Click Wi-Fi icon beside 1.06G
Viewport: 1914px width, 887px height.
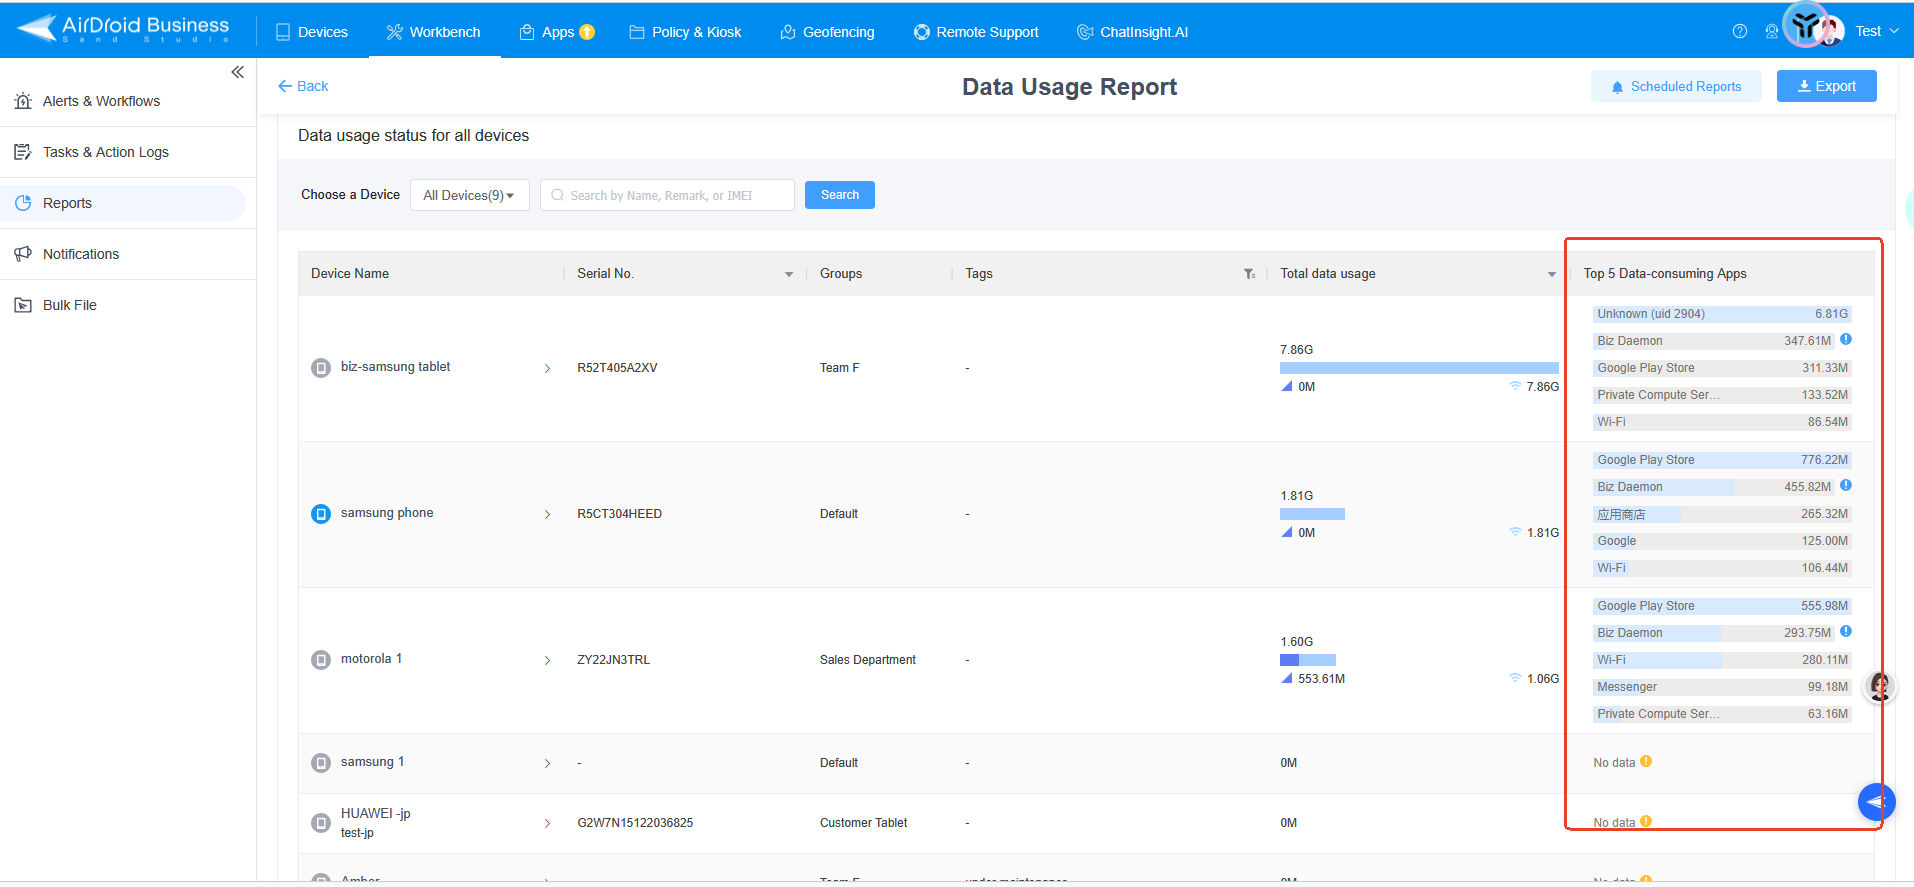coord(1515,678)
